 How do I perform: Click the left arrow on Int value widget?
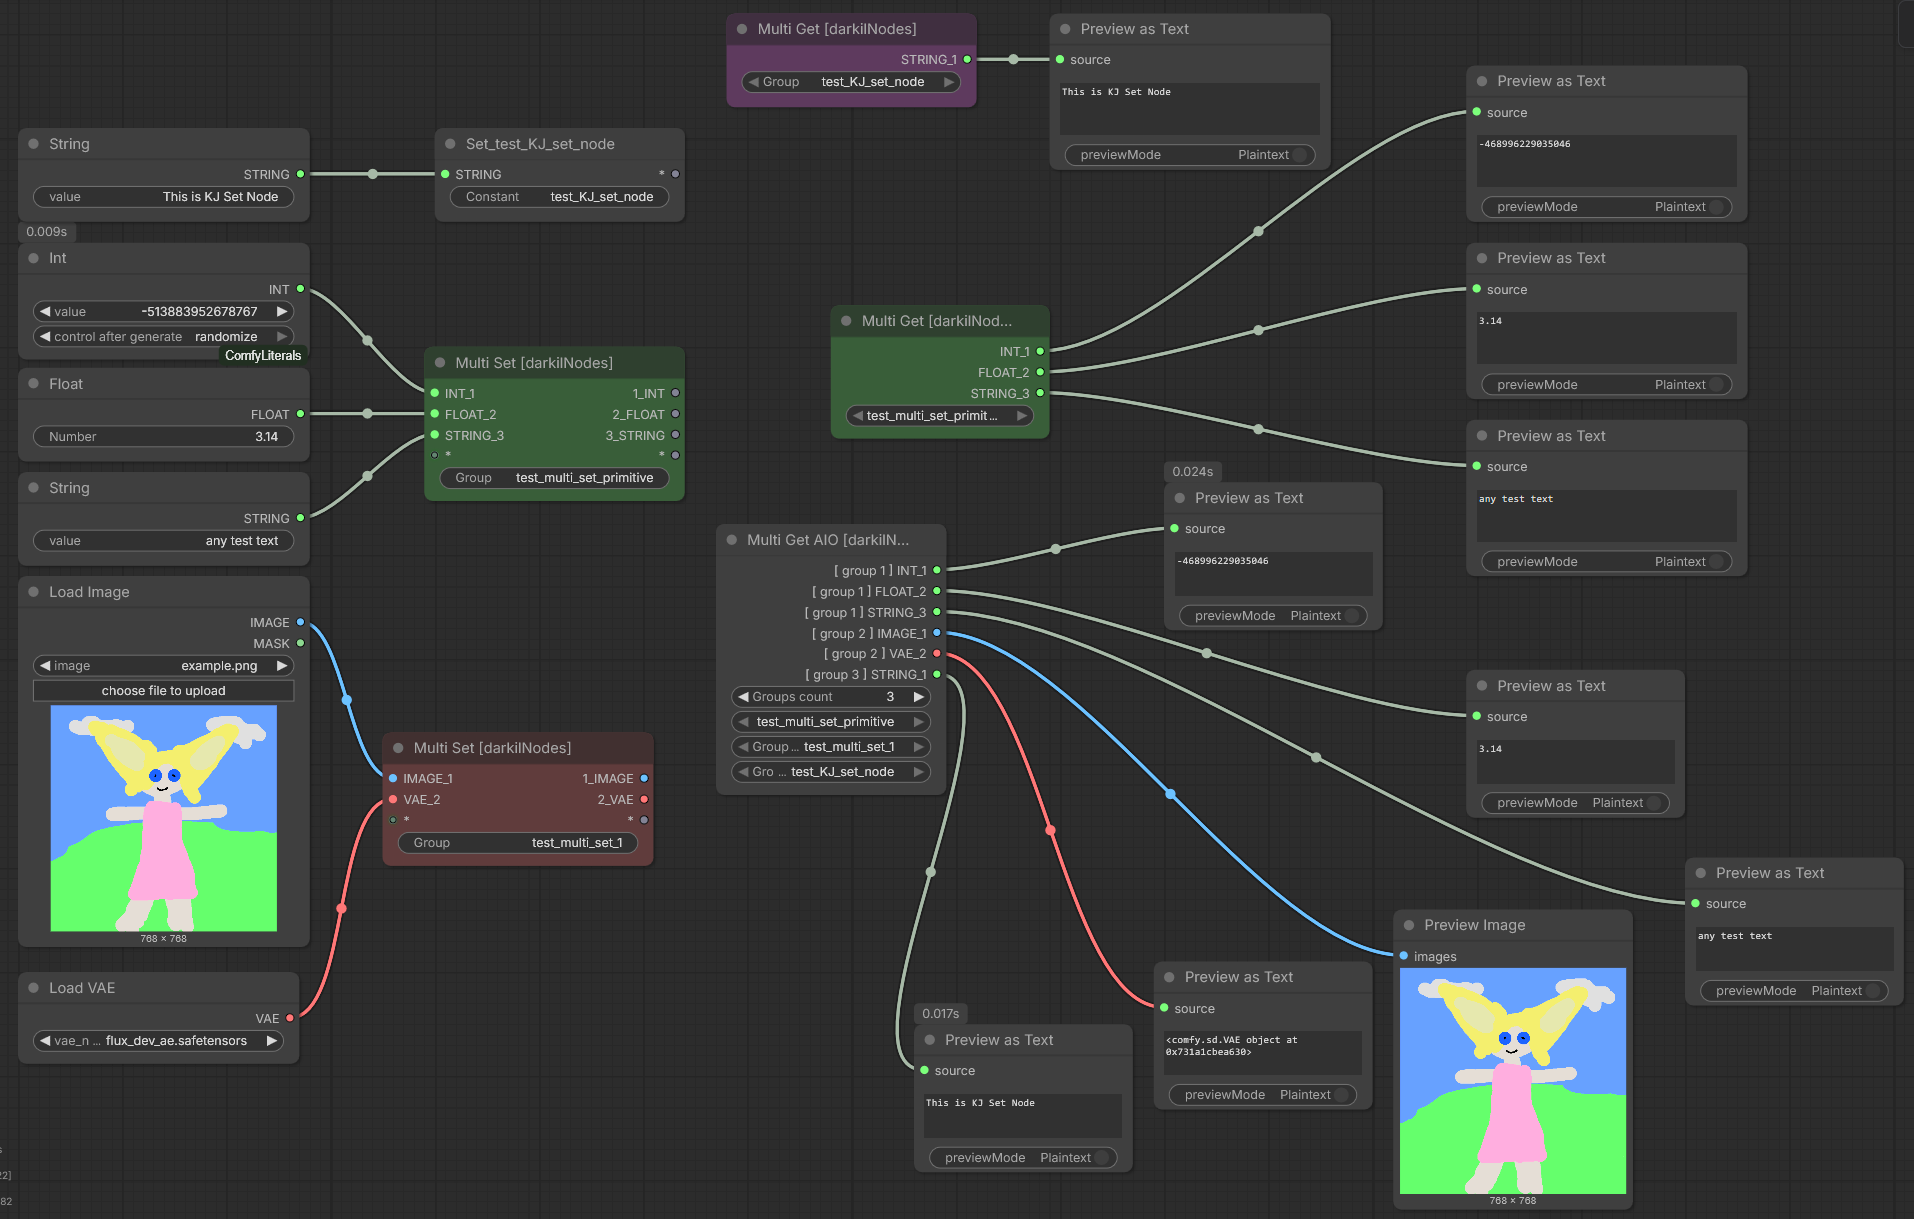click(x=45, y=312)
